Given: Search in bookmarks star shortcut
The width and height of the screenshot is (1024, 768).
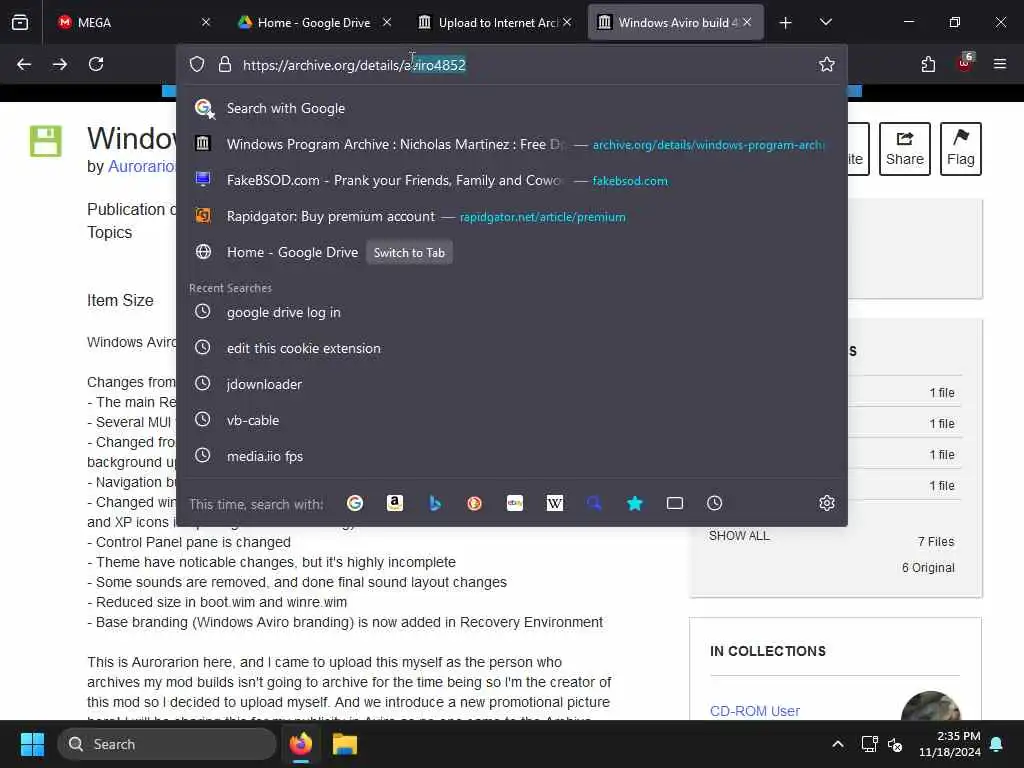Looking at the screenshot, I should pos(635,504).
